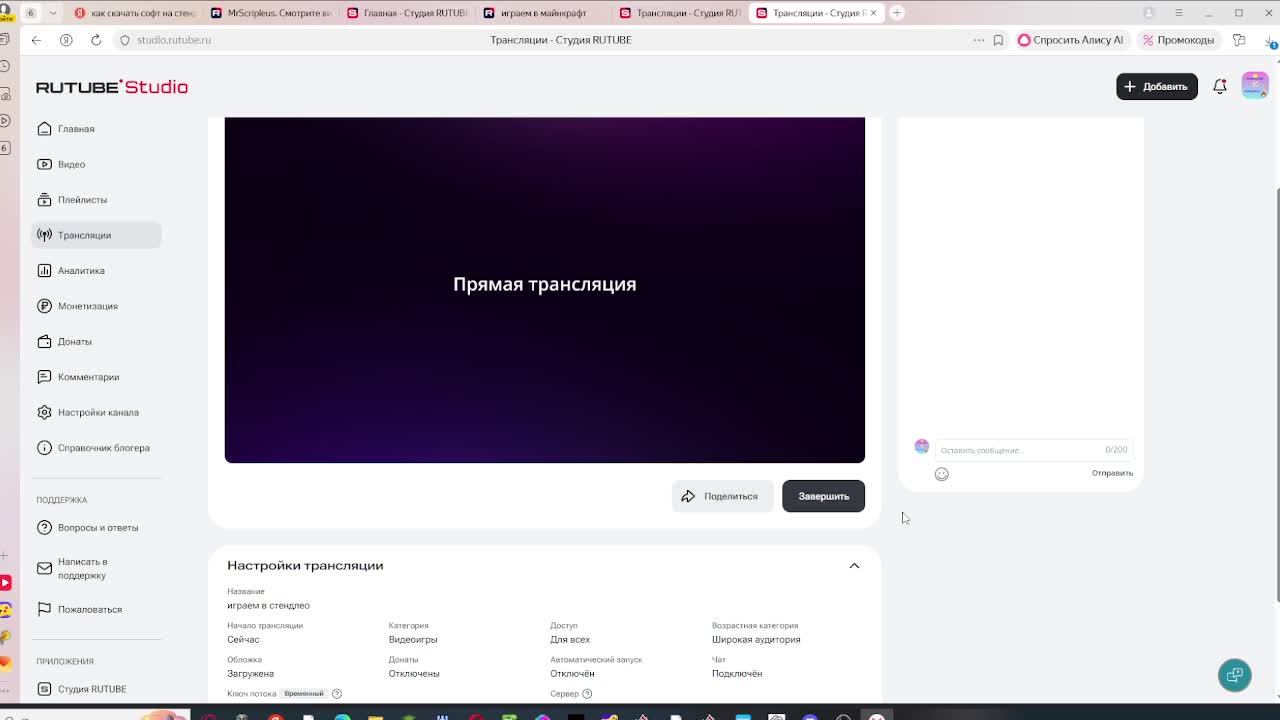Switch to Главная - Студия RUTUBE tab
The image size is (1280, 720).
point(407,13)
